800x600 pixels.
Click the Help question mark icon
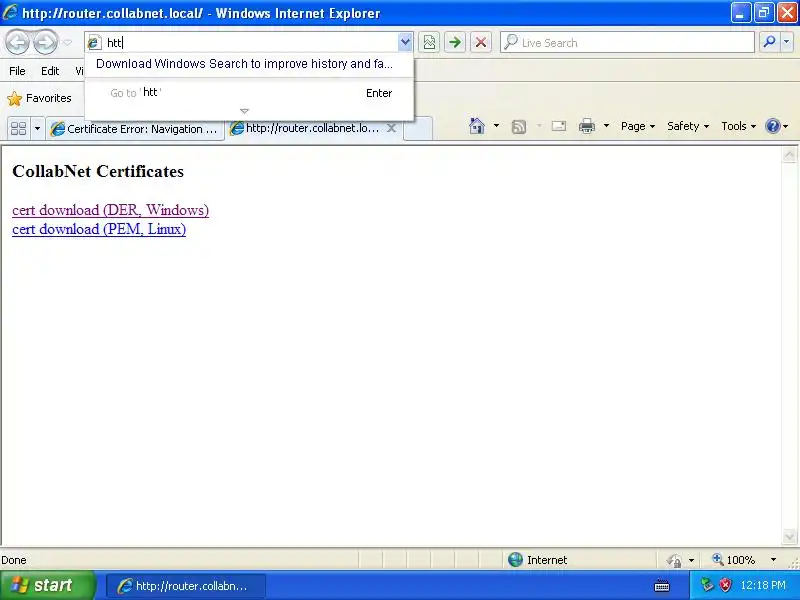coord(773,126)
